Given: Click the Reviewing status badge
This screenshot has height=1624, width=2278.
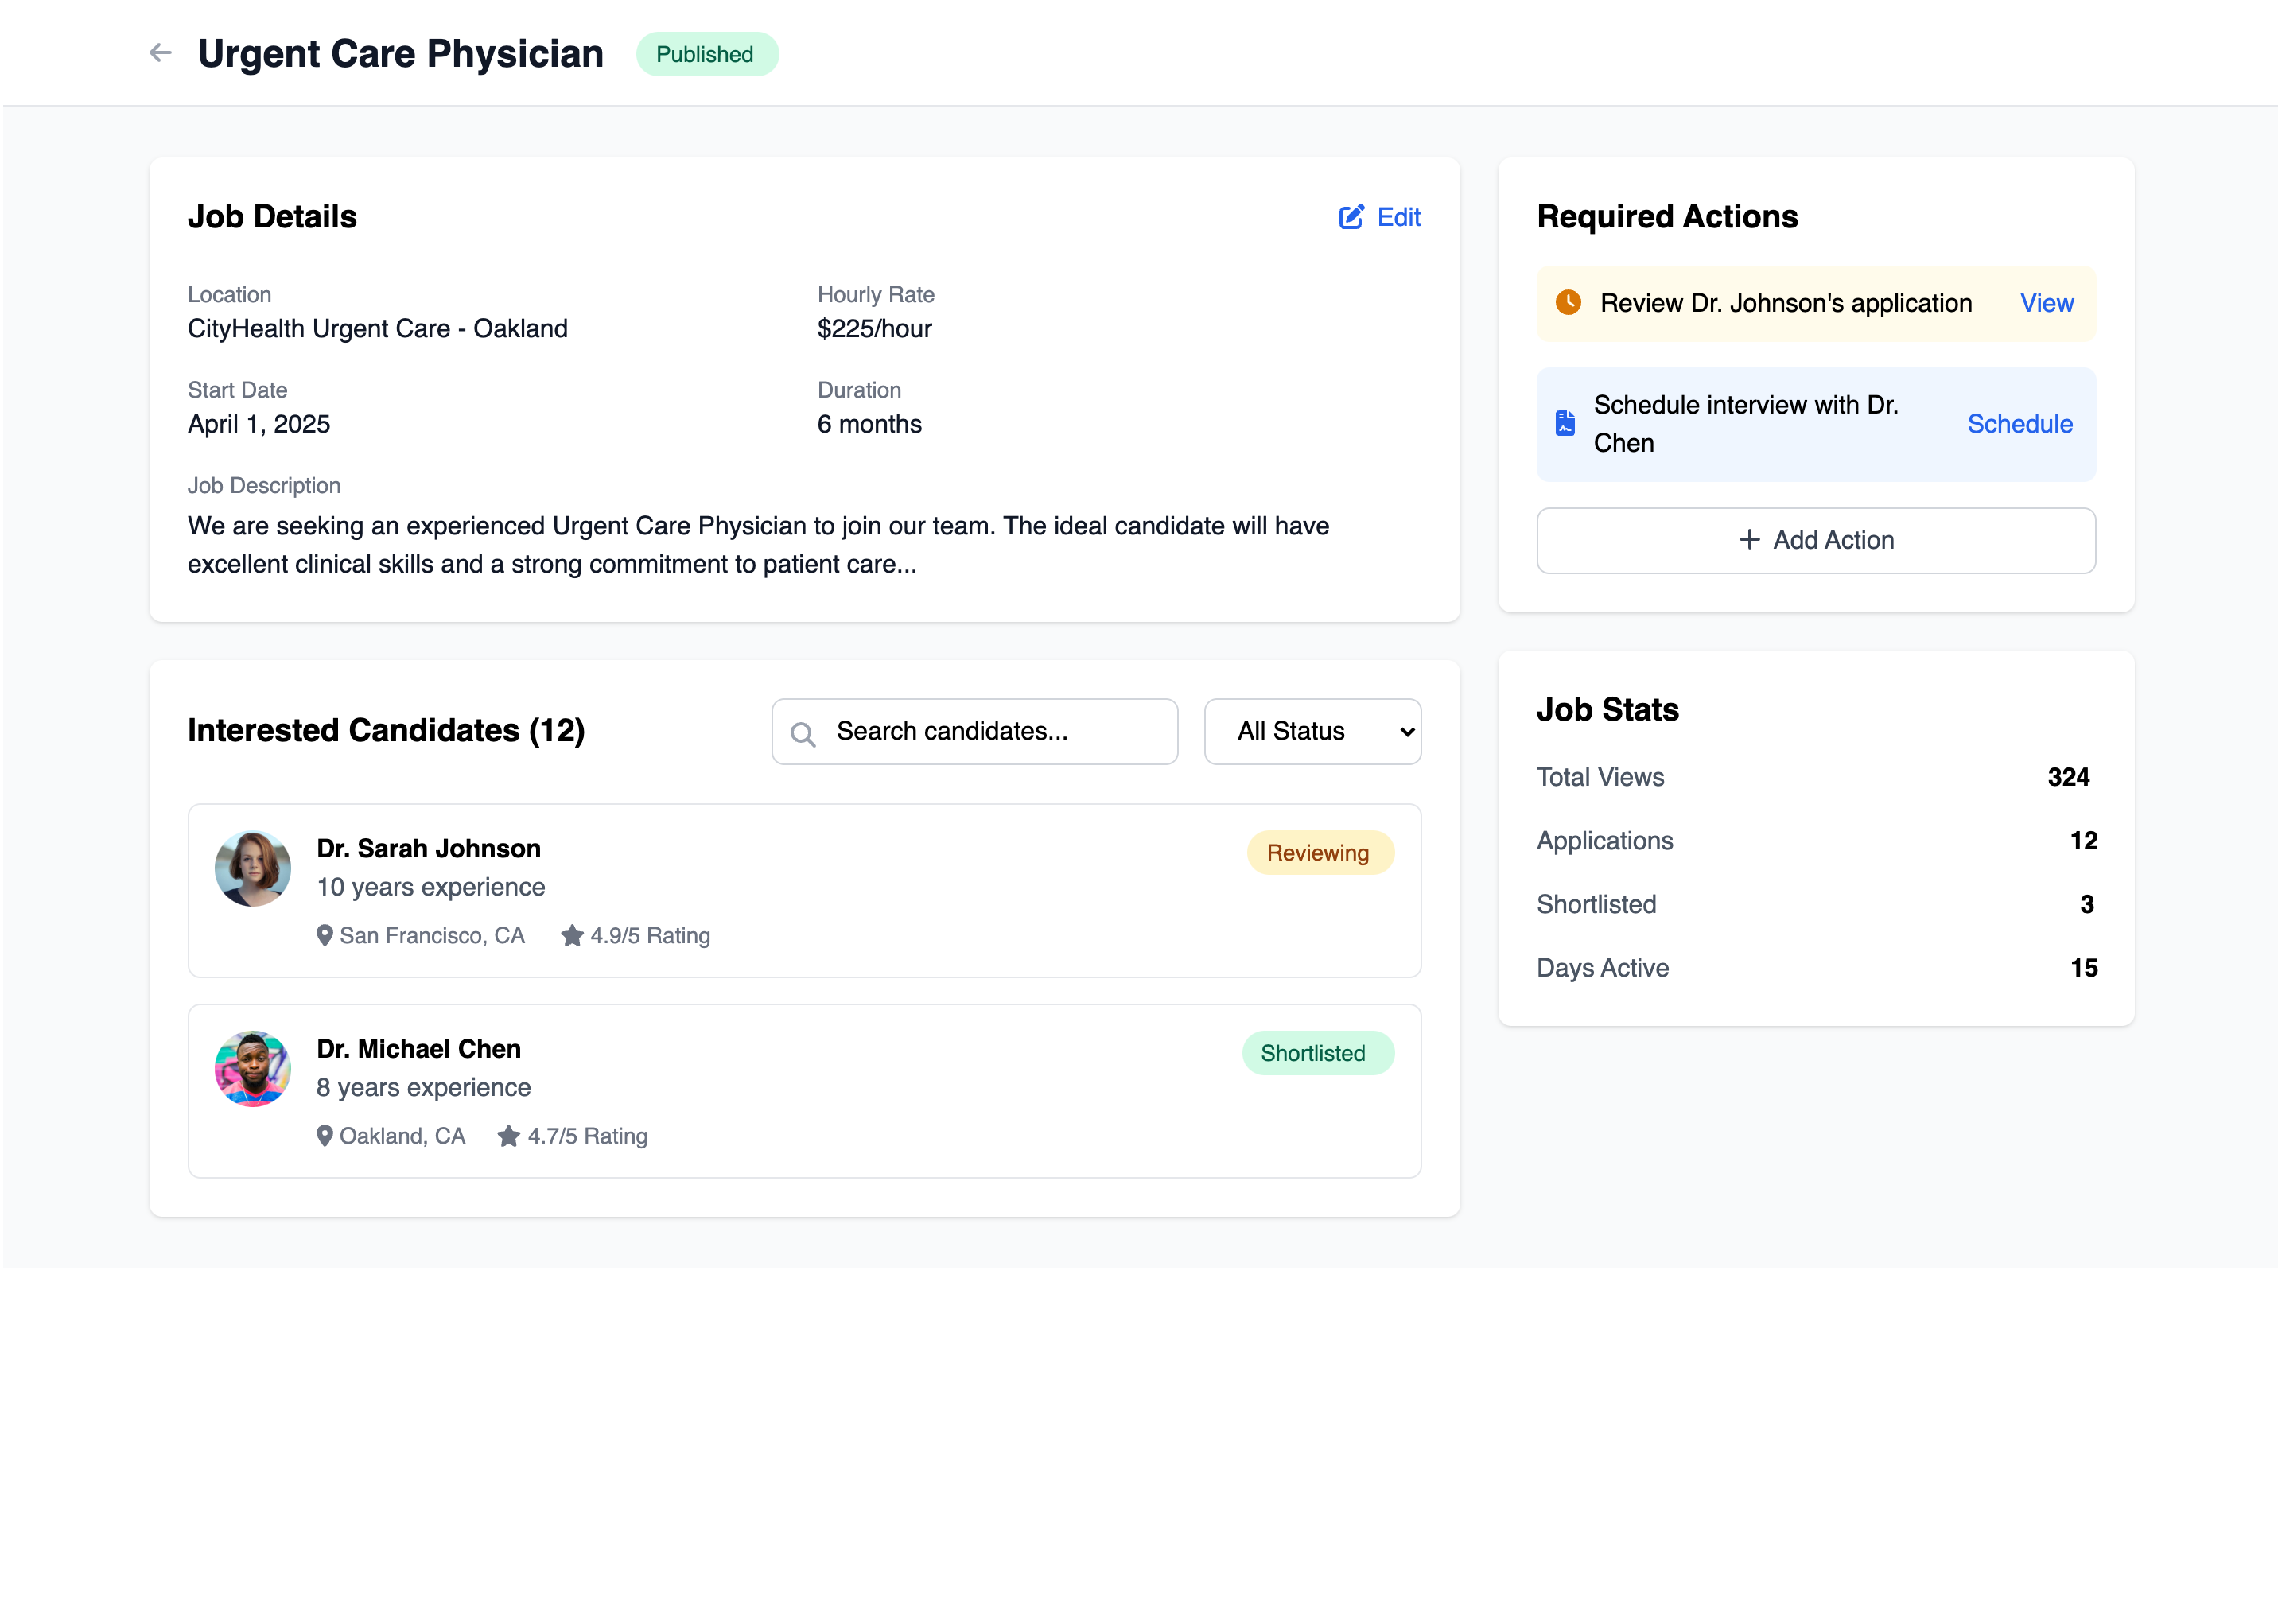Looking at the screenshot, I should pos(1317,853).
